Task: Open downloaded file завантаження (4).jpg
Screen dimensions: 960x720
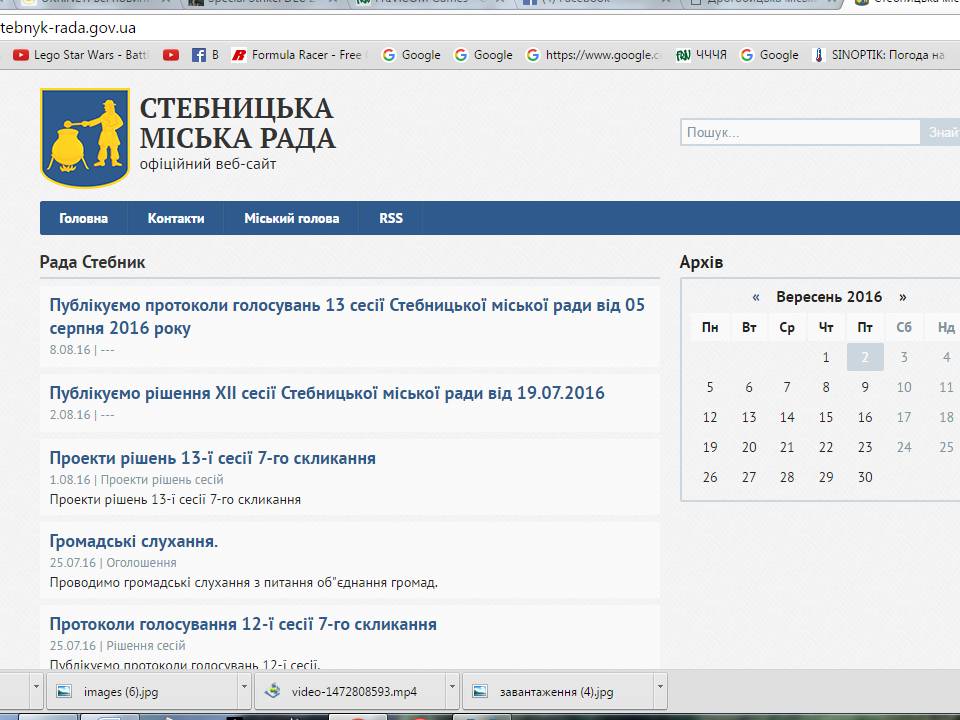Action: [558, 692]
